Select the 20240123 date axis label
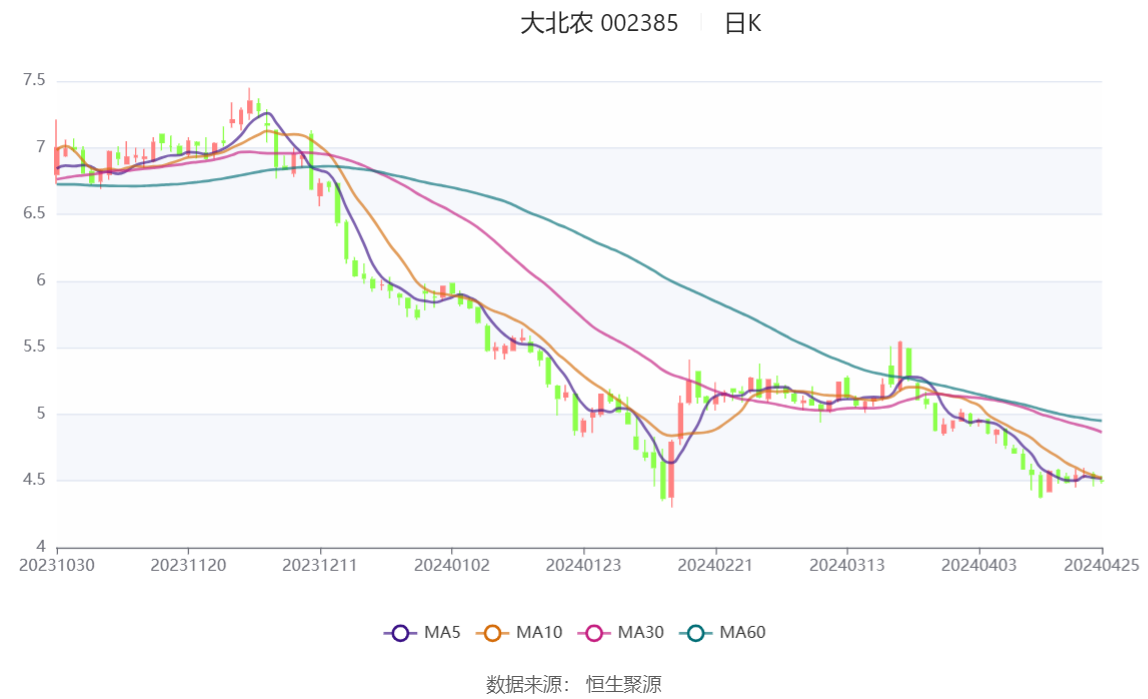 point(584,566)
